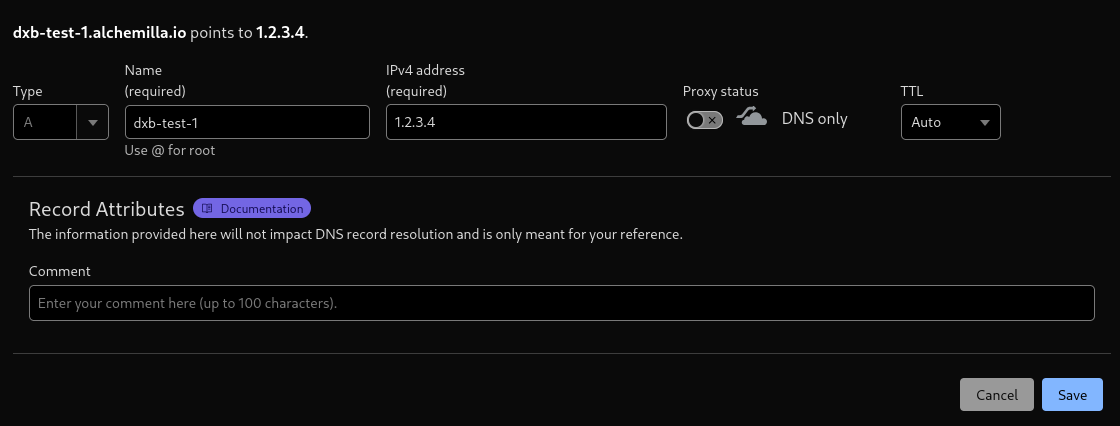
Task: Click the Record Attributes heading
Action: point(106,209)
